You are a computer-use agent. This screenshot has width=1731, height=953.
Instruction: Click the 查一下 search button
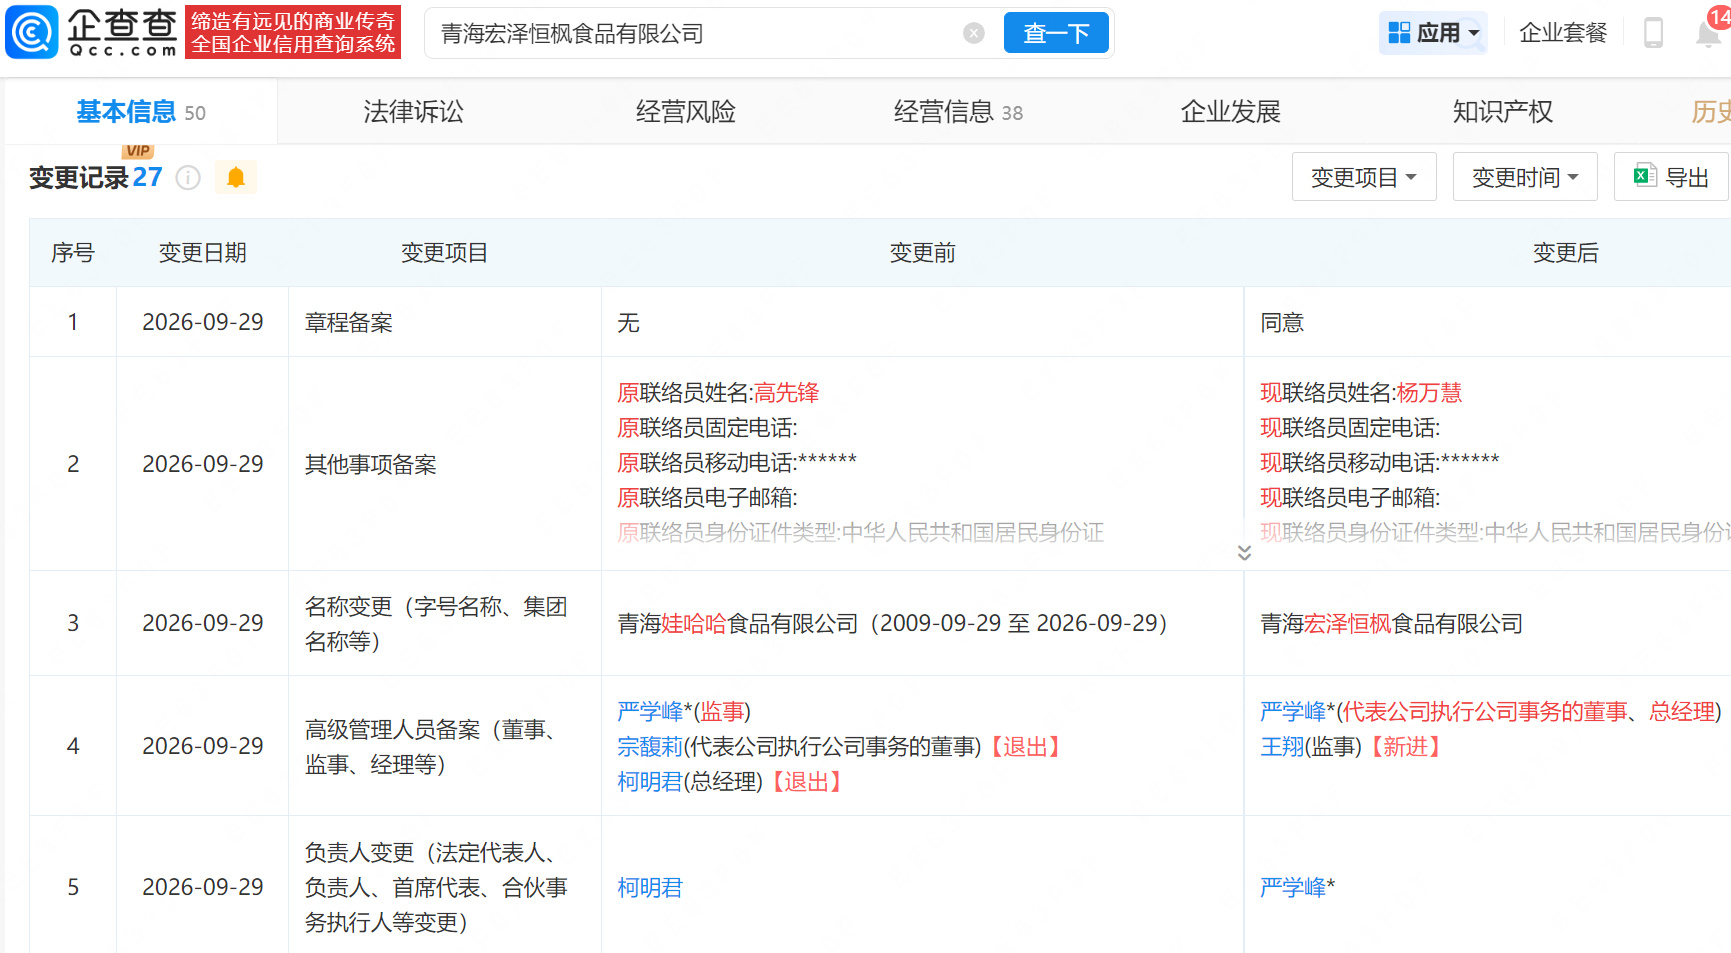pyautogui.click(x=1056, y=33)
